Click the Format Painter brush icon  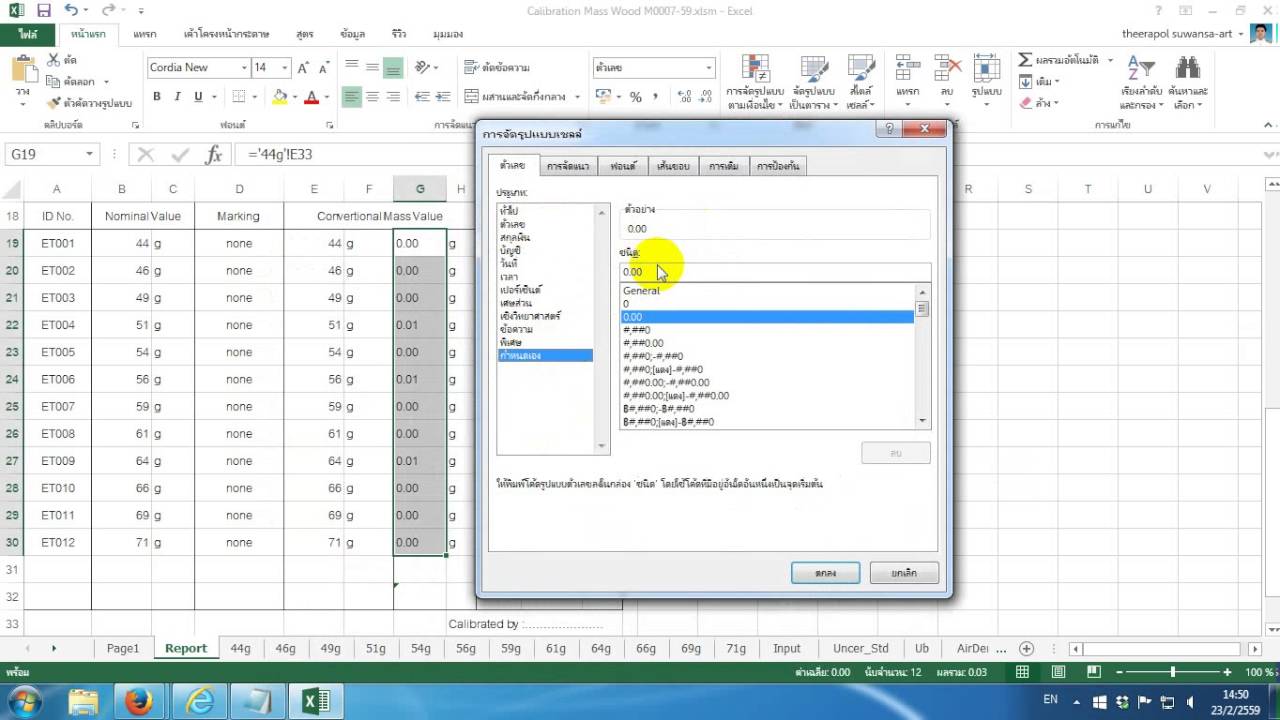coord(53,103)
